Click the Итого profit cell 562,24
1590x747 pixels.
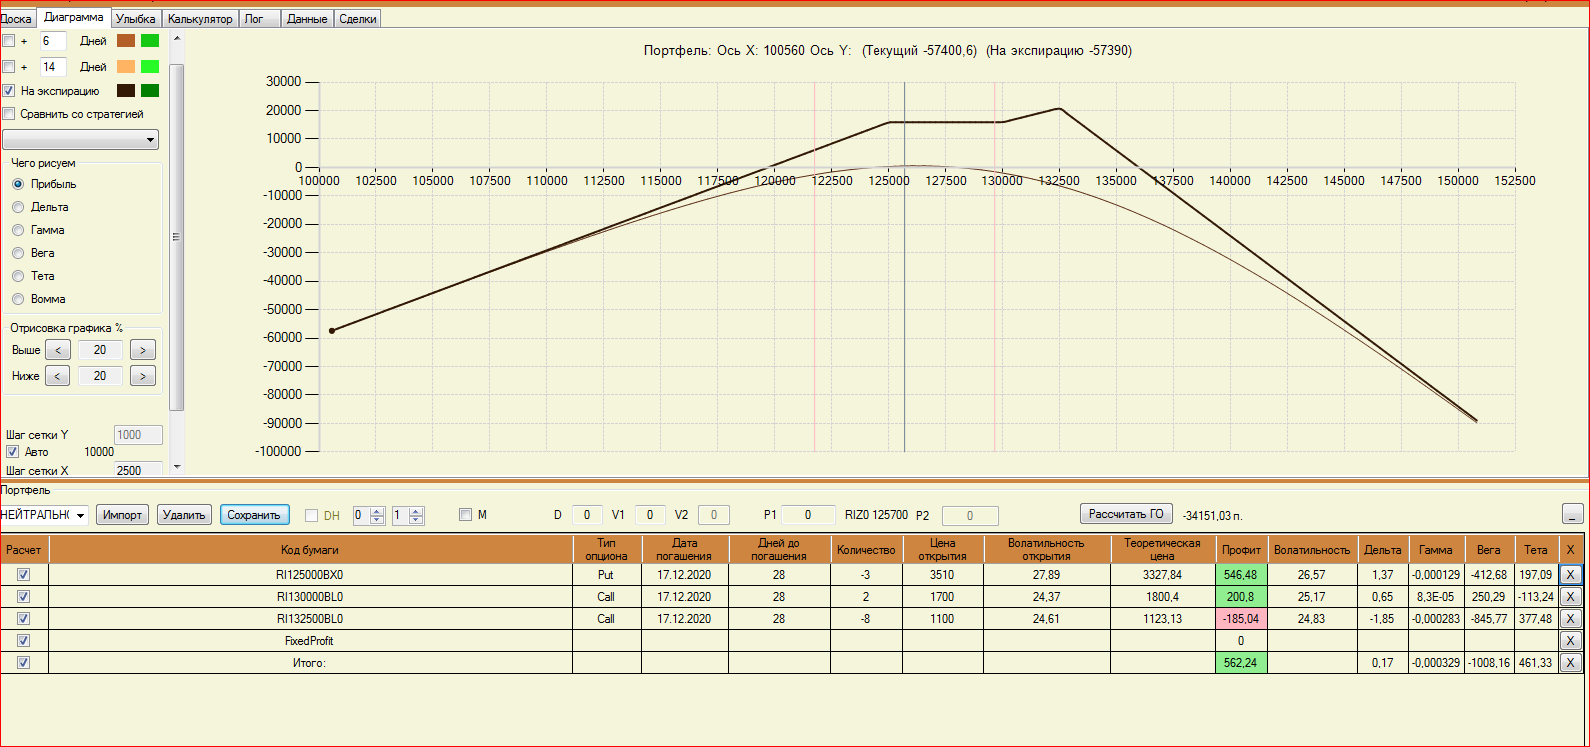coord(1241,663)
